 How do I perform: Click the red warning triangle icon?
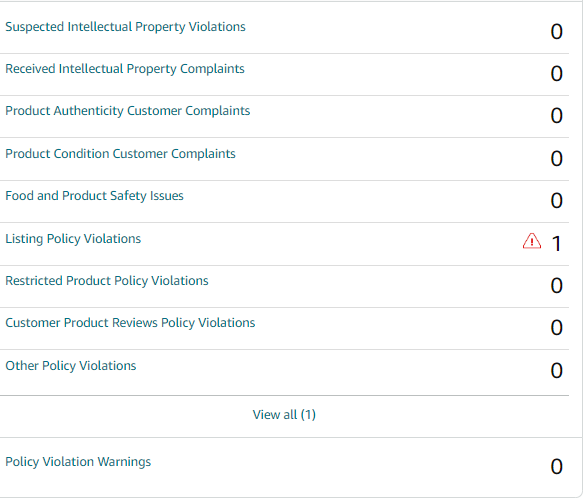point(532,241)
